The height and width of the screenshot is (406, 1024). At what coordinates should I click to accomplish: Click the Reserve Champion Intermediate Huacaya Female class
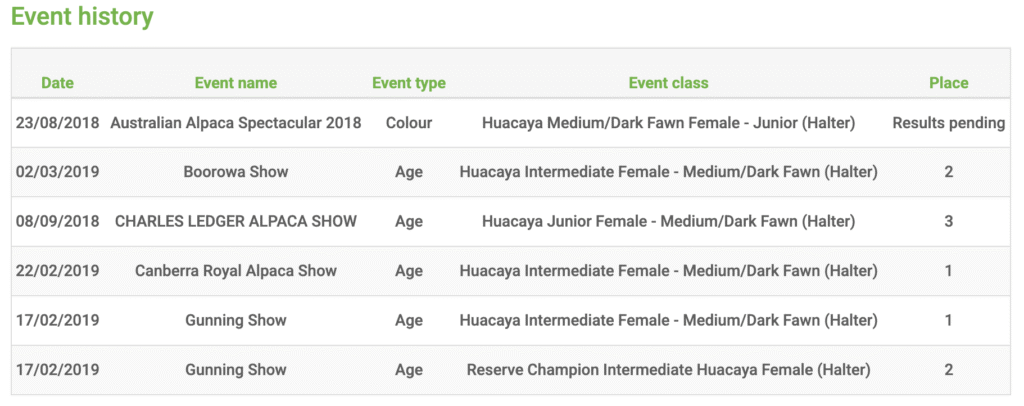point(668,370)
